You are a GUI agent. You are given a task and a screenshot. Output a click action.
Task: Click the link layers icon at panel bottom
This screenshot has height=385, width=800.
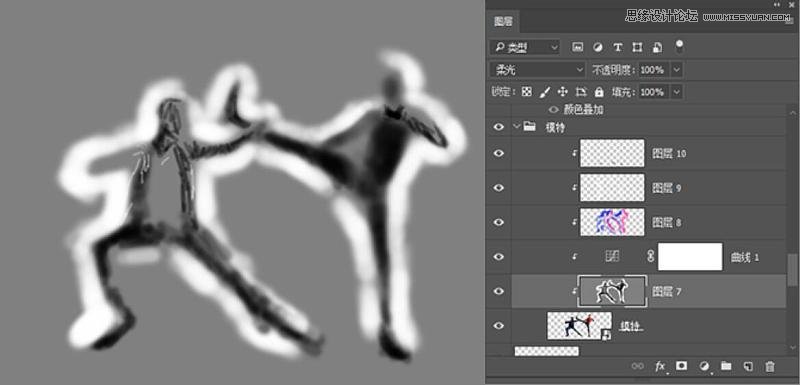pyautogui.click(x=637, y=366)
